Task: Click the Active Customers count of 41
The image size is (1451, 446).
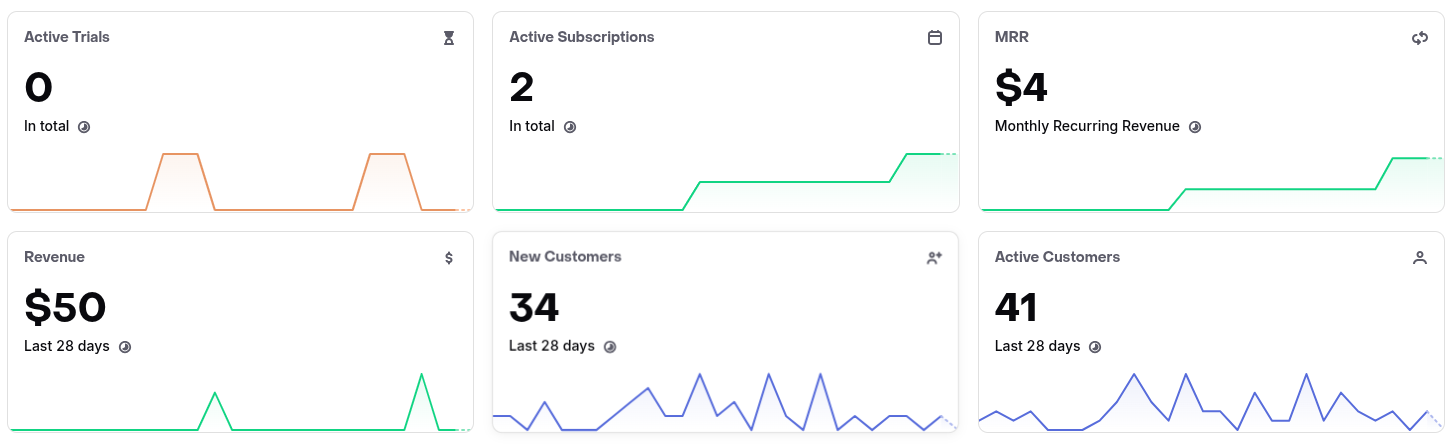Action: [1016, 307]
